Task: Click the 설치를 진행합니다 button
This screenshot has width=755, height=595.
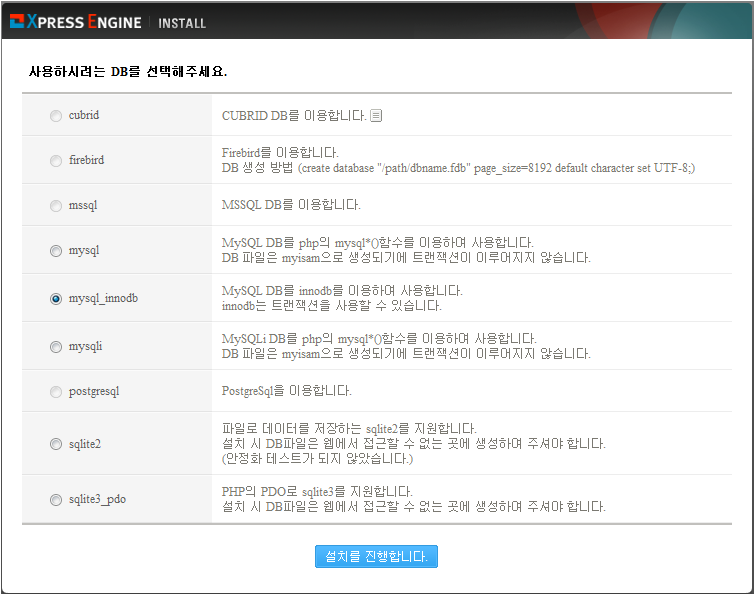Action: pyautogui.click(x=376, y=556)
